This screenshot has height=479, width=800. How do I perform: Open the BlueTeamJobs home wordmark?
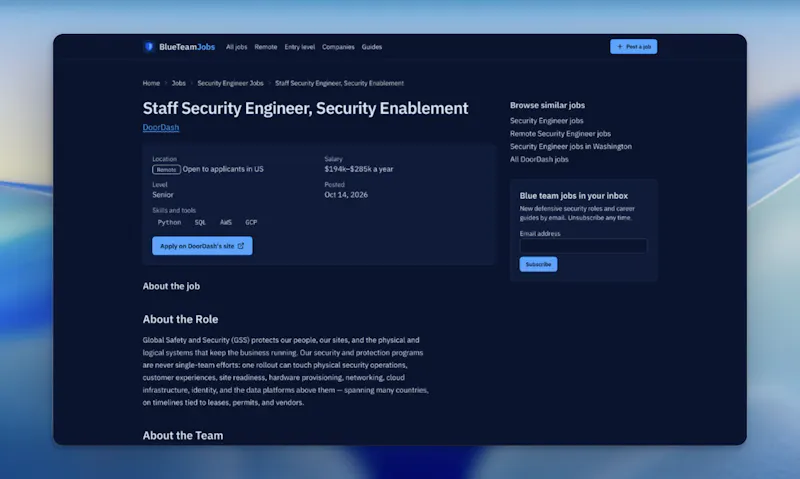(187, 46)
